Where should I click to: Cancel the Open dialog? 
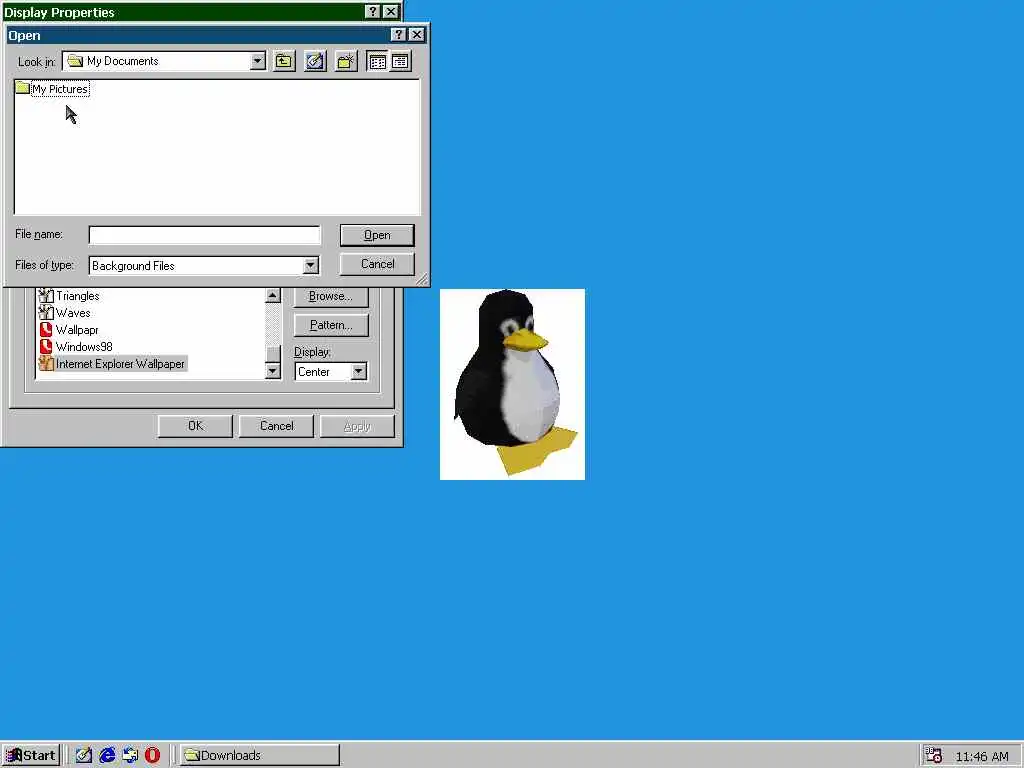pos(377,264)
